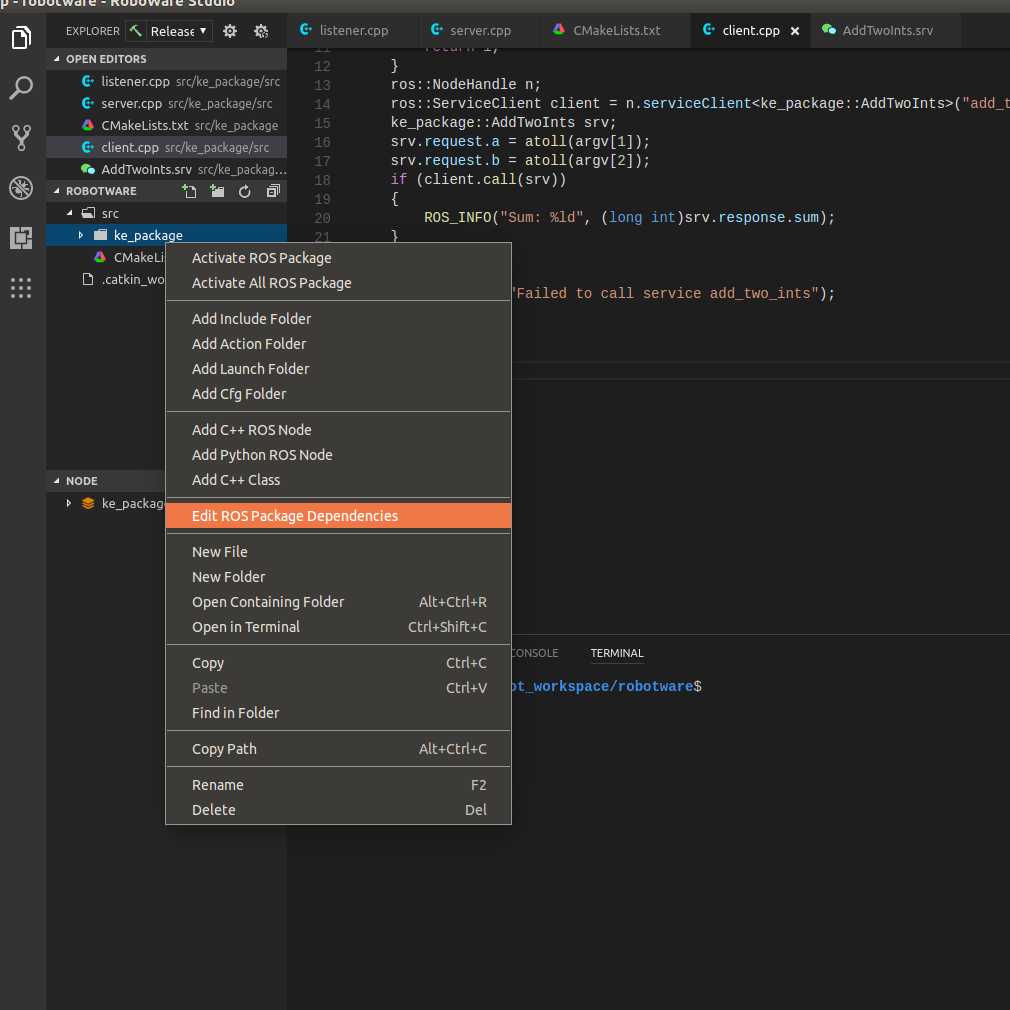The width and height of the screenshot is (1010, 1010).
Task: Click the New Folder icon in ROBOTWARE header
Action: click(x=217, y=191)
